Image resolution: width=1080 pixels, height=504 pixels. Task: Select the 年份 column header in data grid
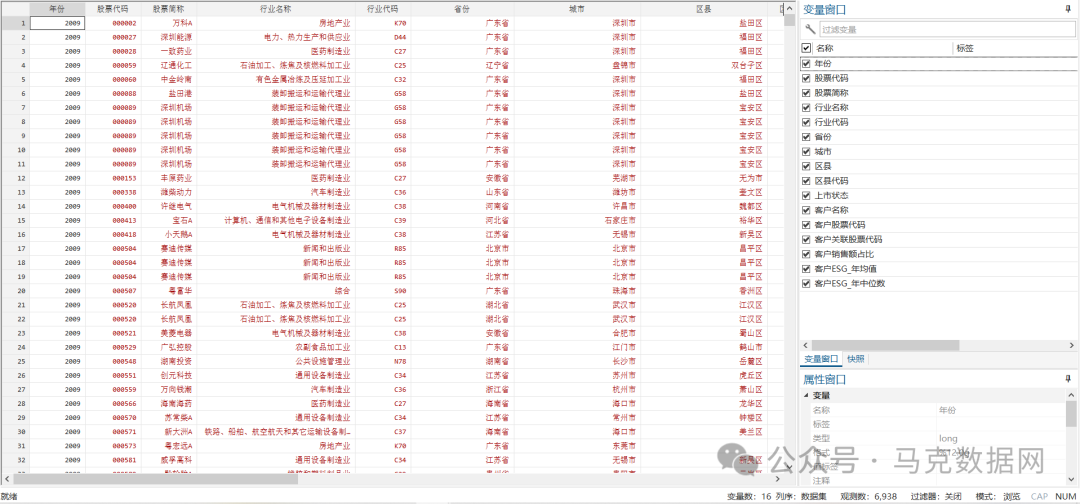tap(58, 10)
